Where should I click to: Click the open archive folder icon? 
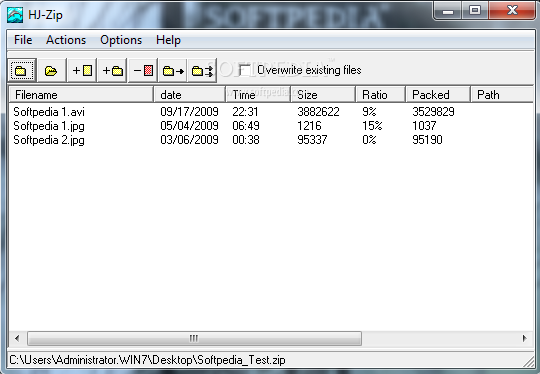[51, 71]
